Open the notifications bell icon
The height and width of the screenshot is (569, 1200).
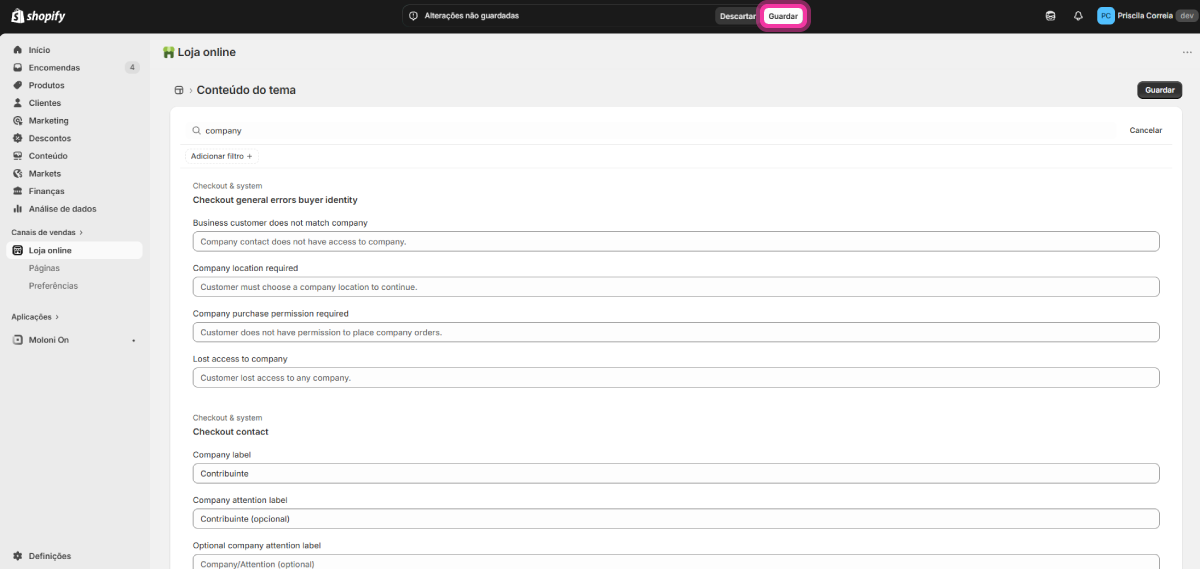pyautogui.click(x=1078, y=16)
